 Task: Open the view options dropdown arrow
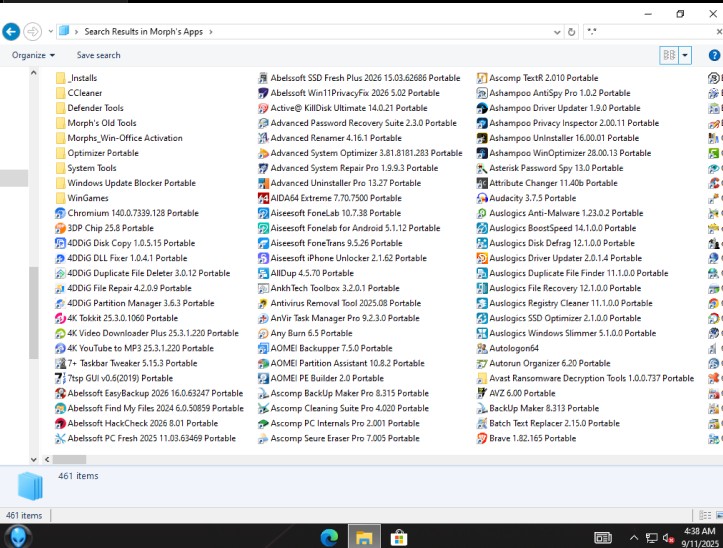(685, 55)
